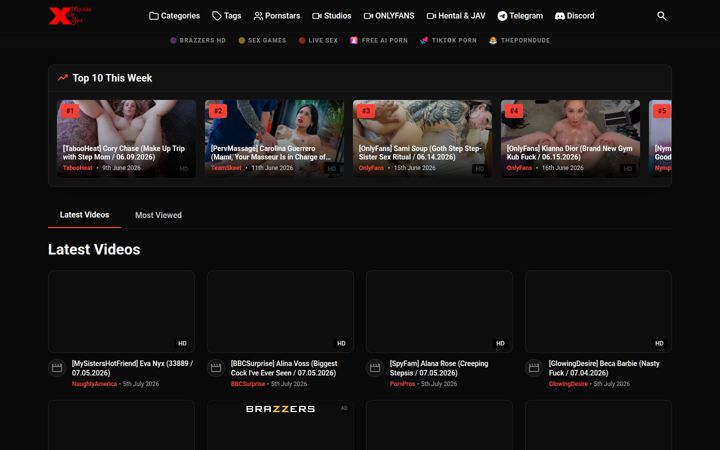Open the #1 ranked Top 10 thumbnail
Viewport: 720px width, 450px height.
click(x=126, y=138)
